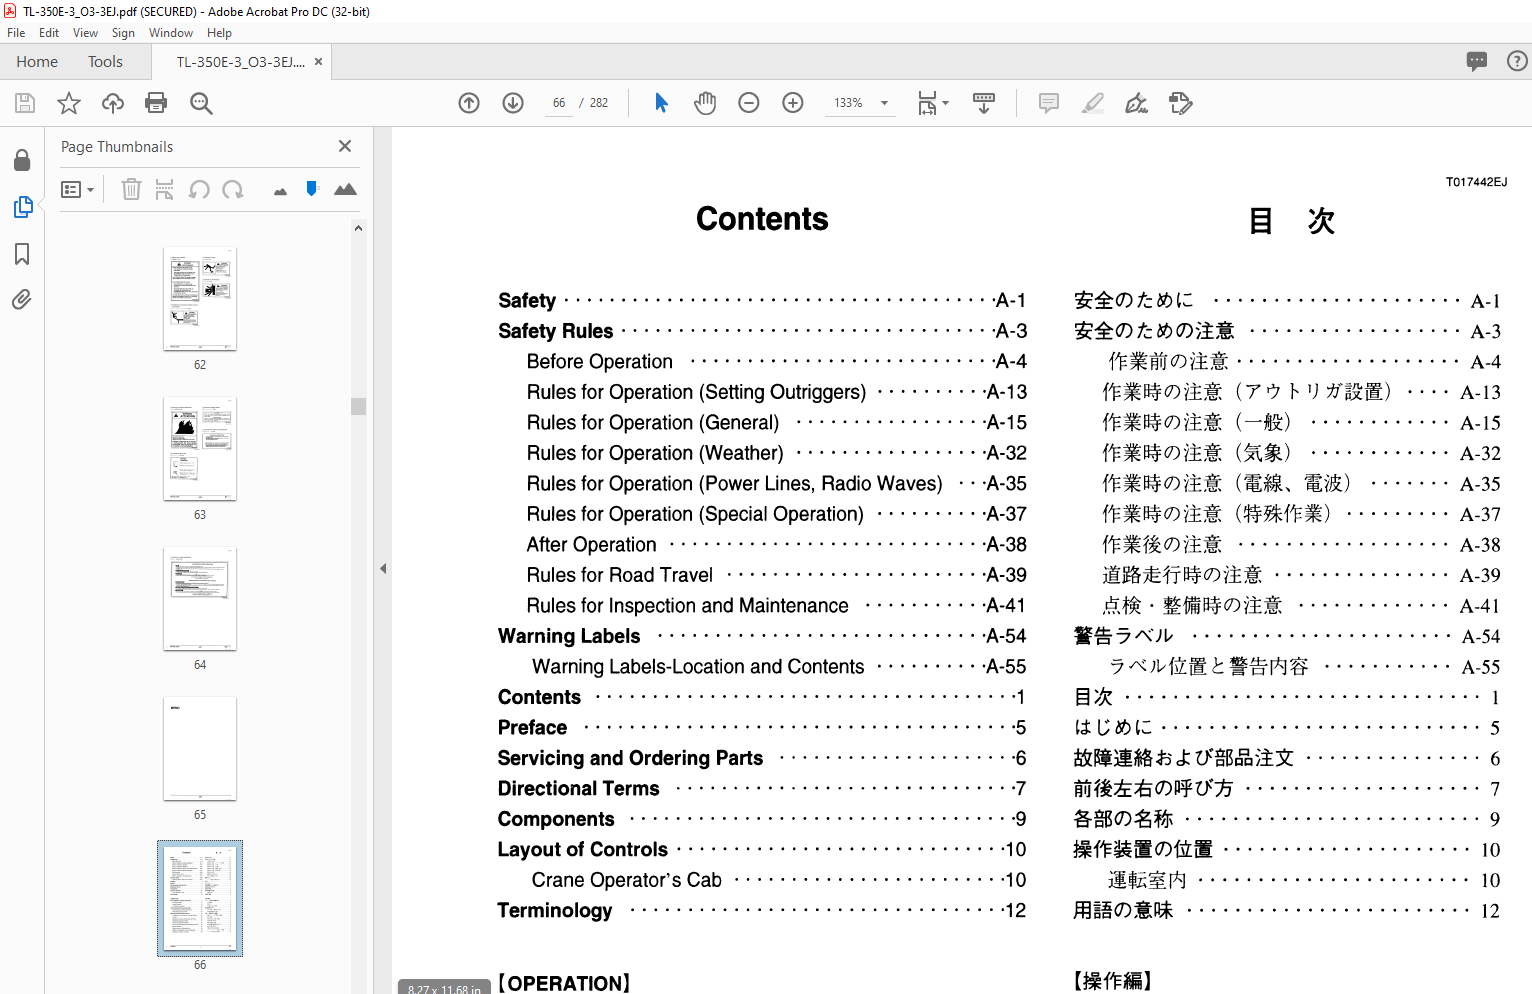The height and width of the screenshot is (994, 1532).
Task: Activate the Hand pan tool
Action: click(705, 103)
